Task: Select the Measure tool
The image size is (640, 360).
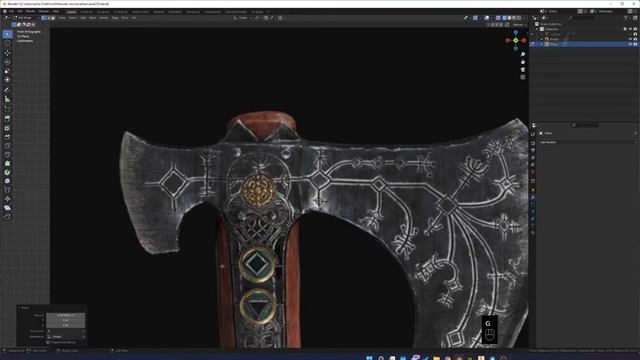Action: (7, 99)
